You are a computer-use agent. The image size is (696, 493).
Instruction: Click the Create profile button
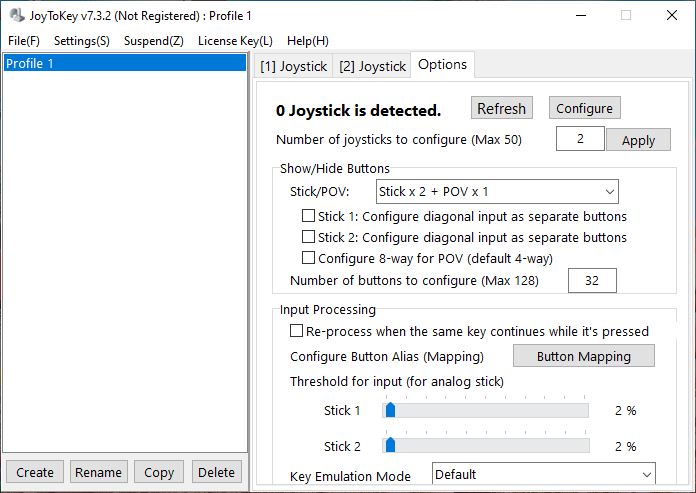click(35, 472)
